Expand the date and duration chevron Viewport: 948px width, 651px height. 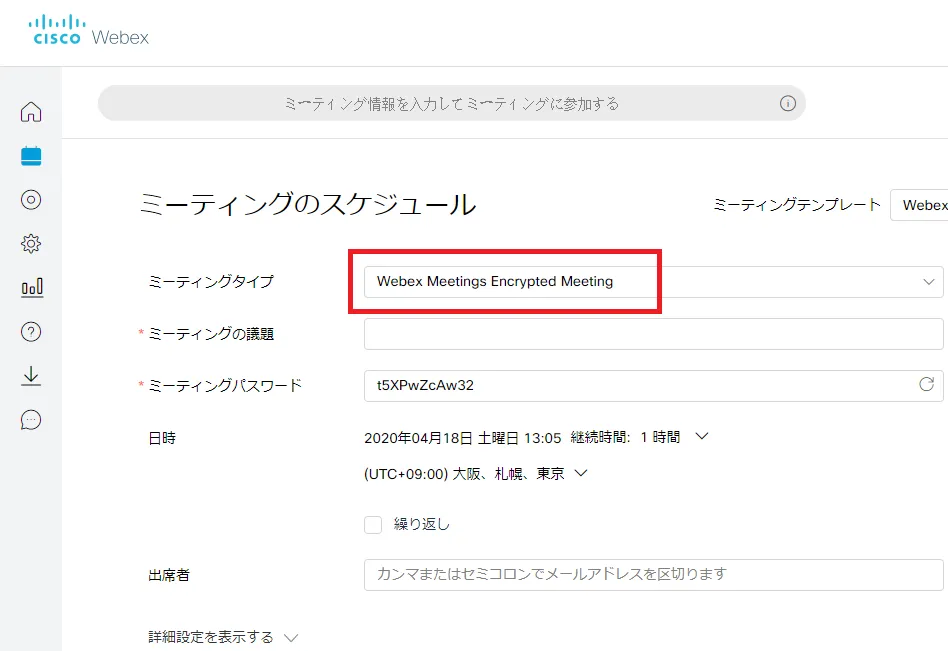click(x=701, y=436)
